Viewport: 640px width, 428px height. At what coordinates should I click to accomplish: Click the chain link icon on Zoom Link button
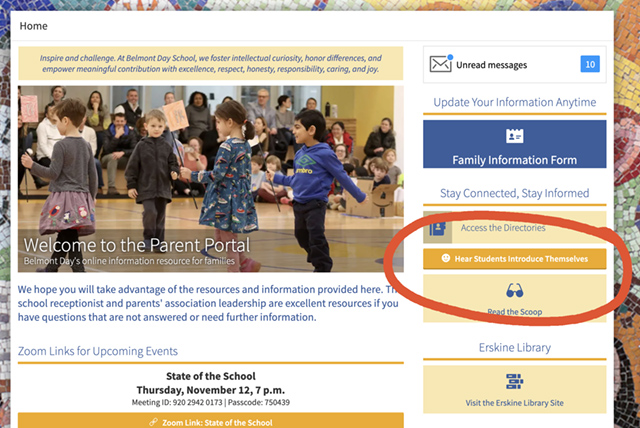[153, 422]
